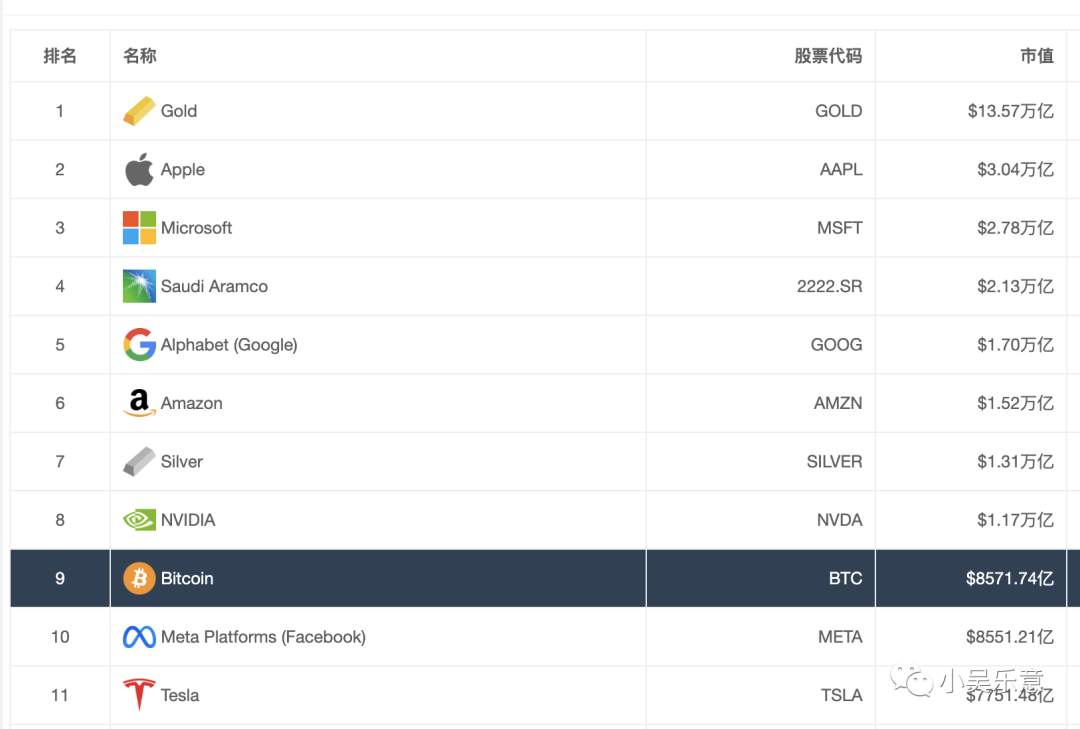Click the Apple logo icon
The height and width of the screenshot is (729, 1080).
pos(139,170)
